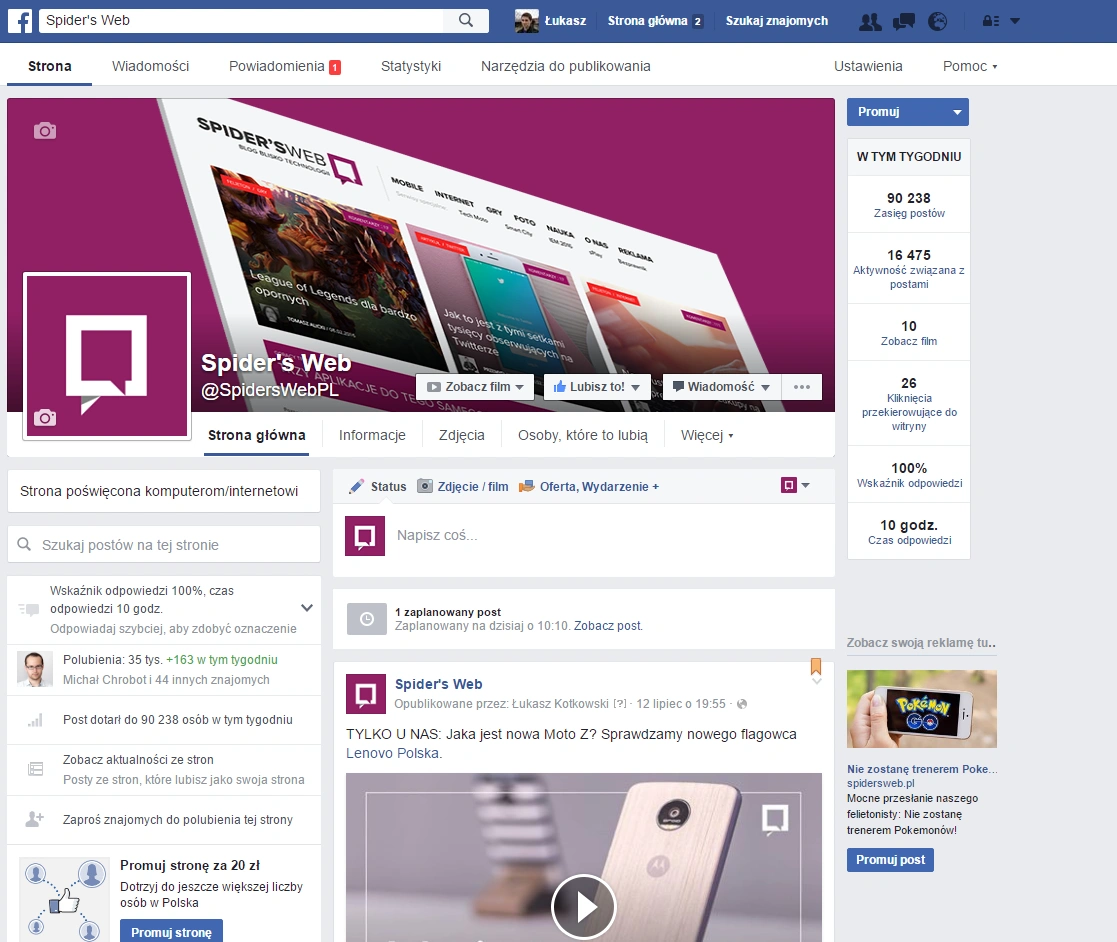
Task: Click the 12 lipiec o 19:55 timestamp
Action: (681, 704)
